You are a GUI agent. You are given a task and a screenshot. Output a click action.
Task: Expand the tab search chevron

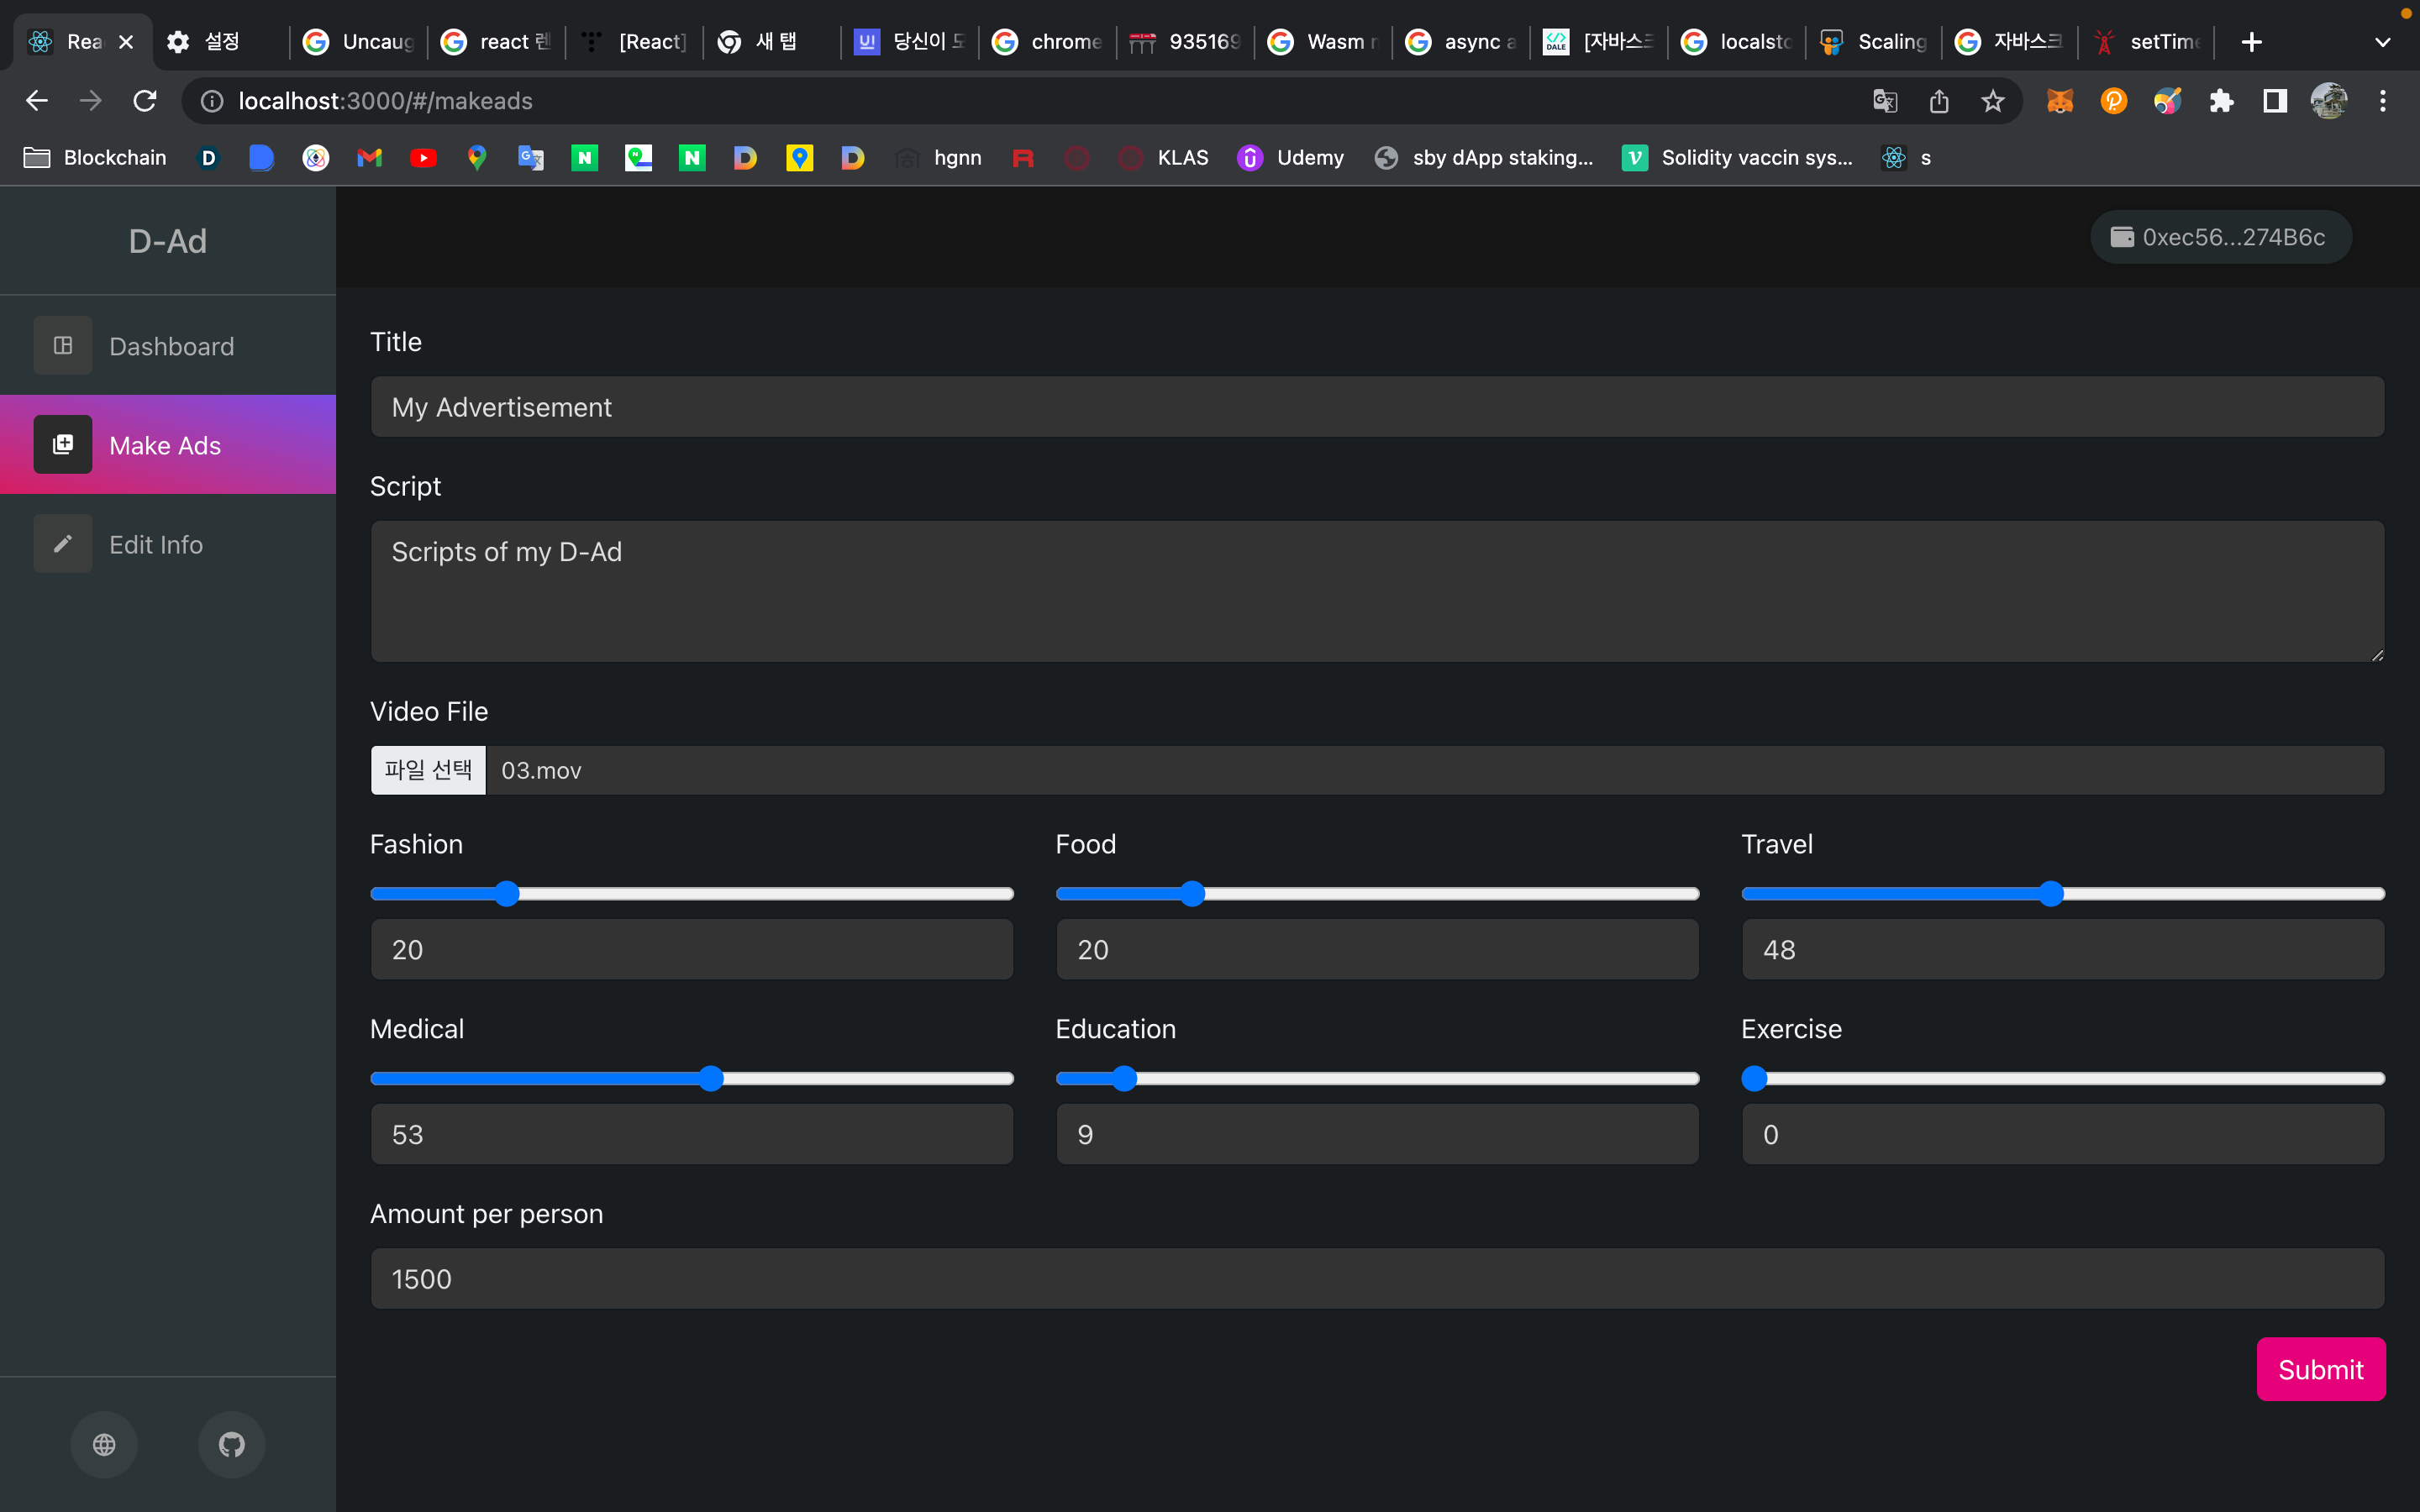pyautogui.click(x=2382, y=42)
